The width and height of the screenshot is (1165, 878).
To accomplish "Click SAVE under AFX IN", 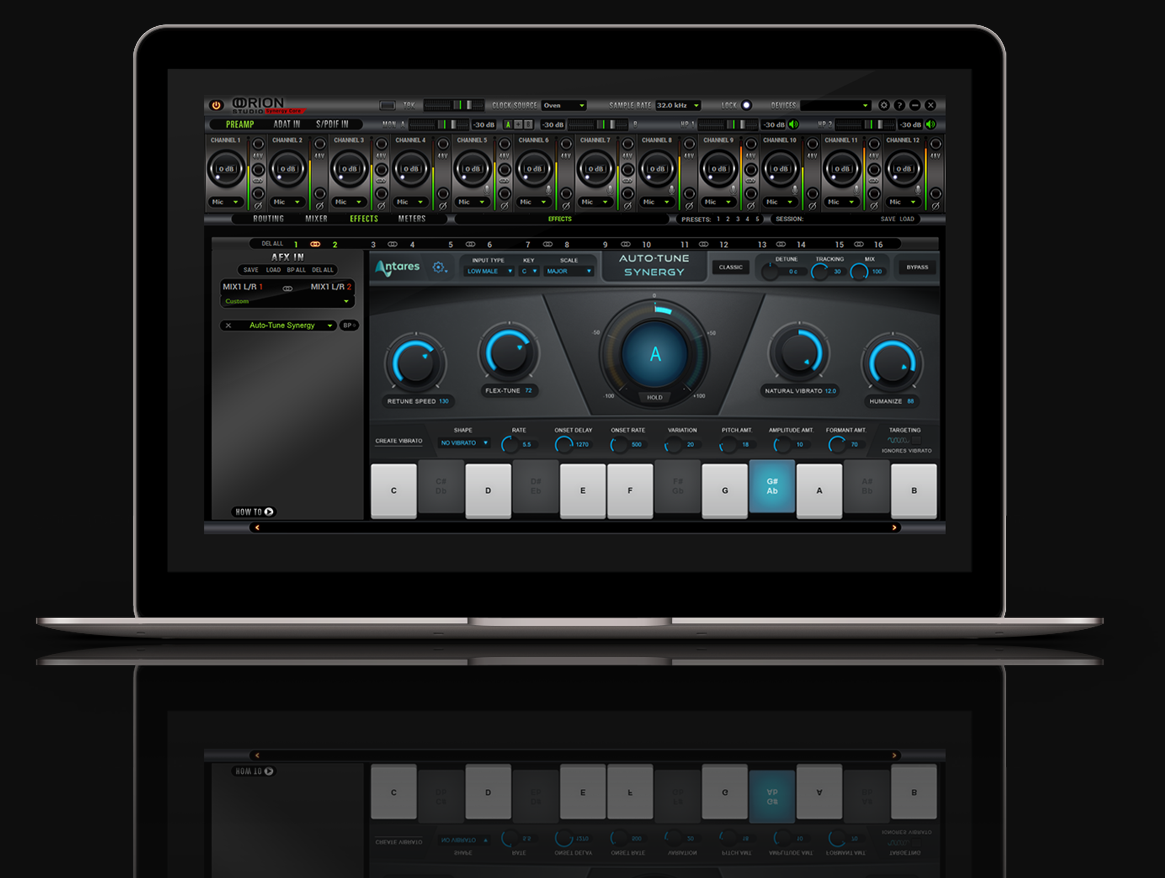I will pos(251,270).
